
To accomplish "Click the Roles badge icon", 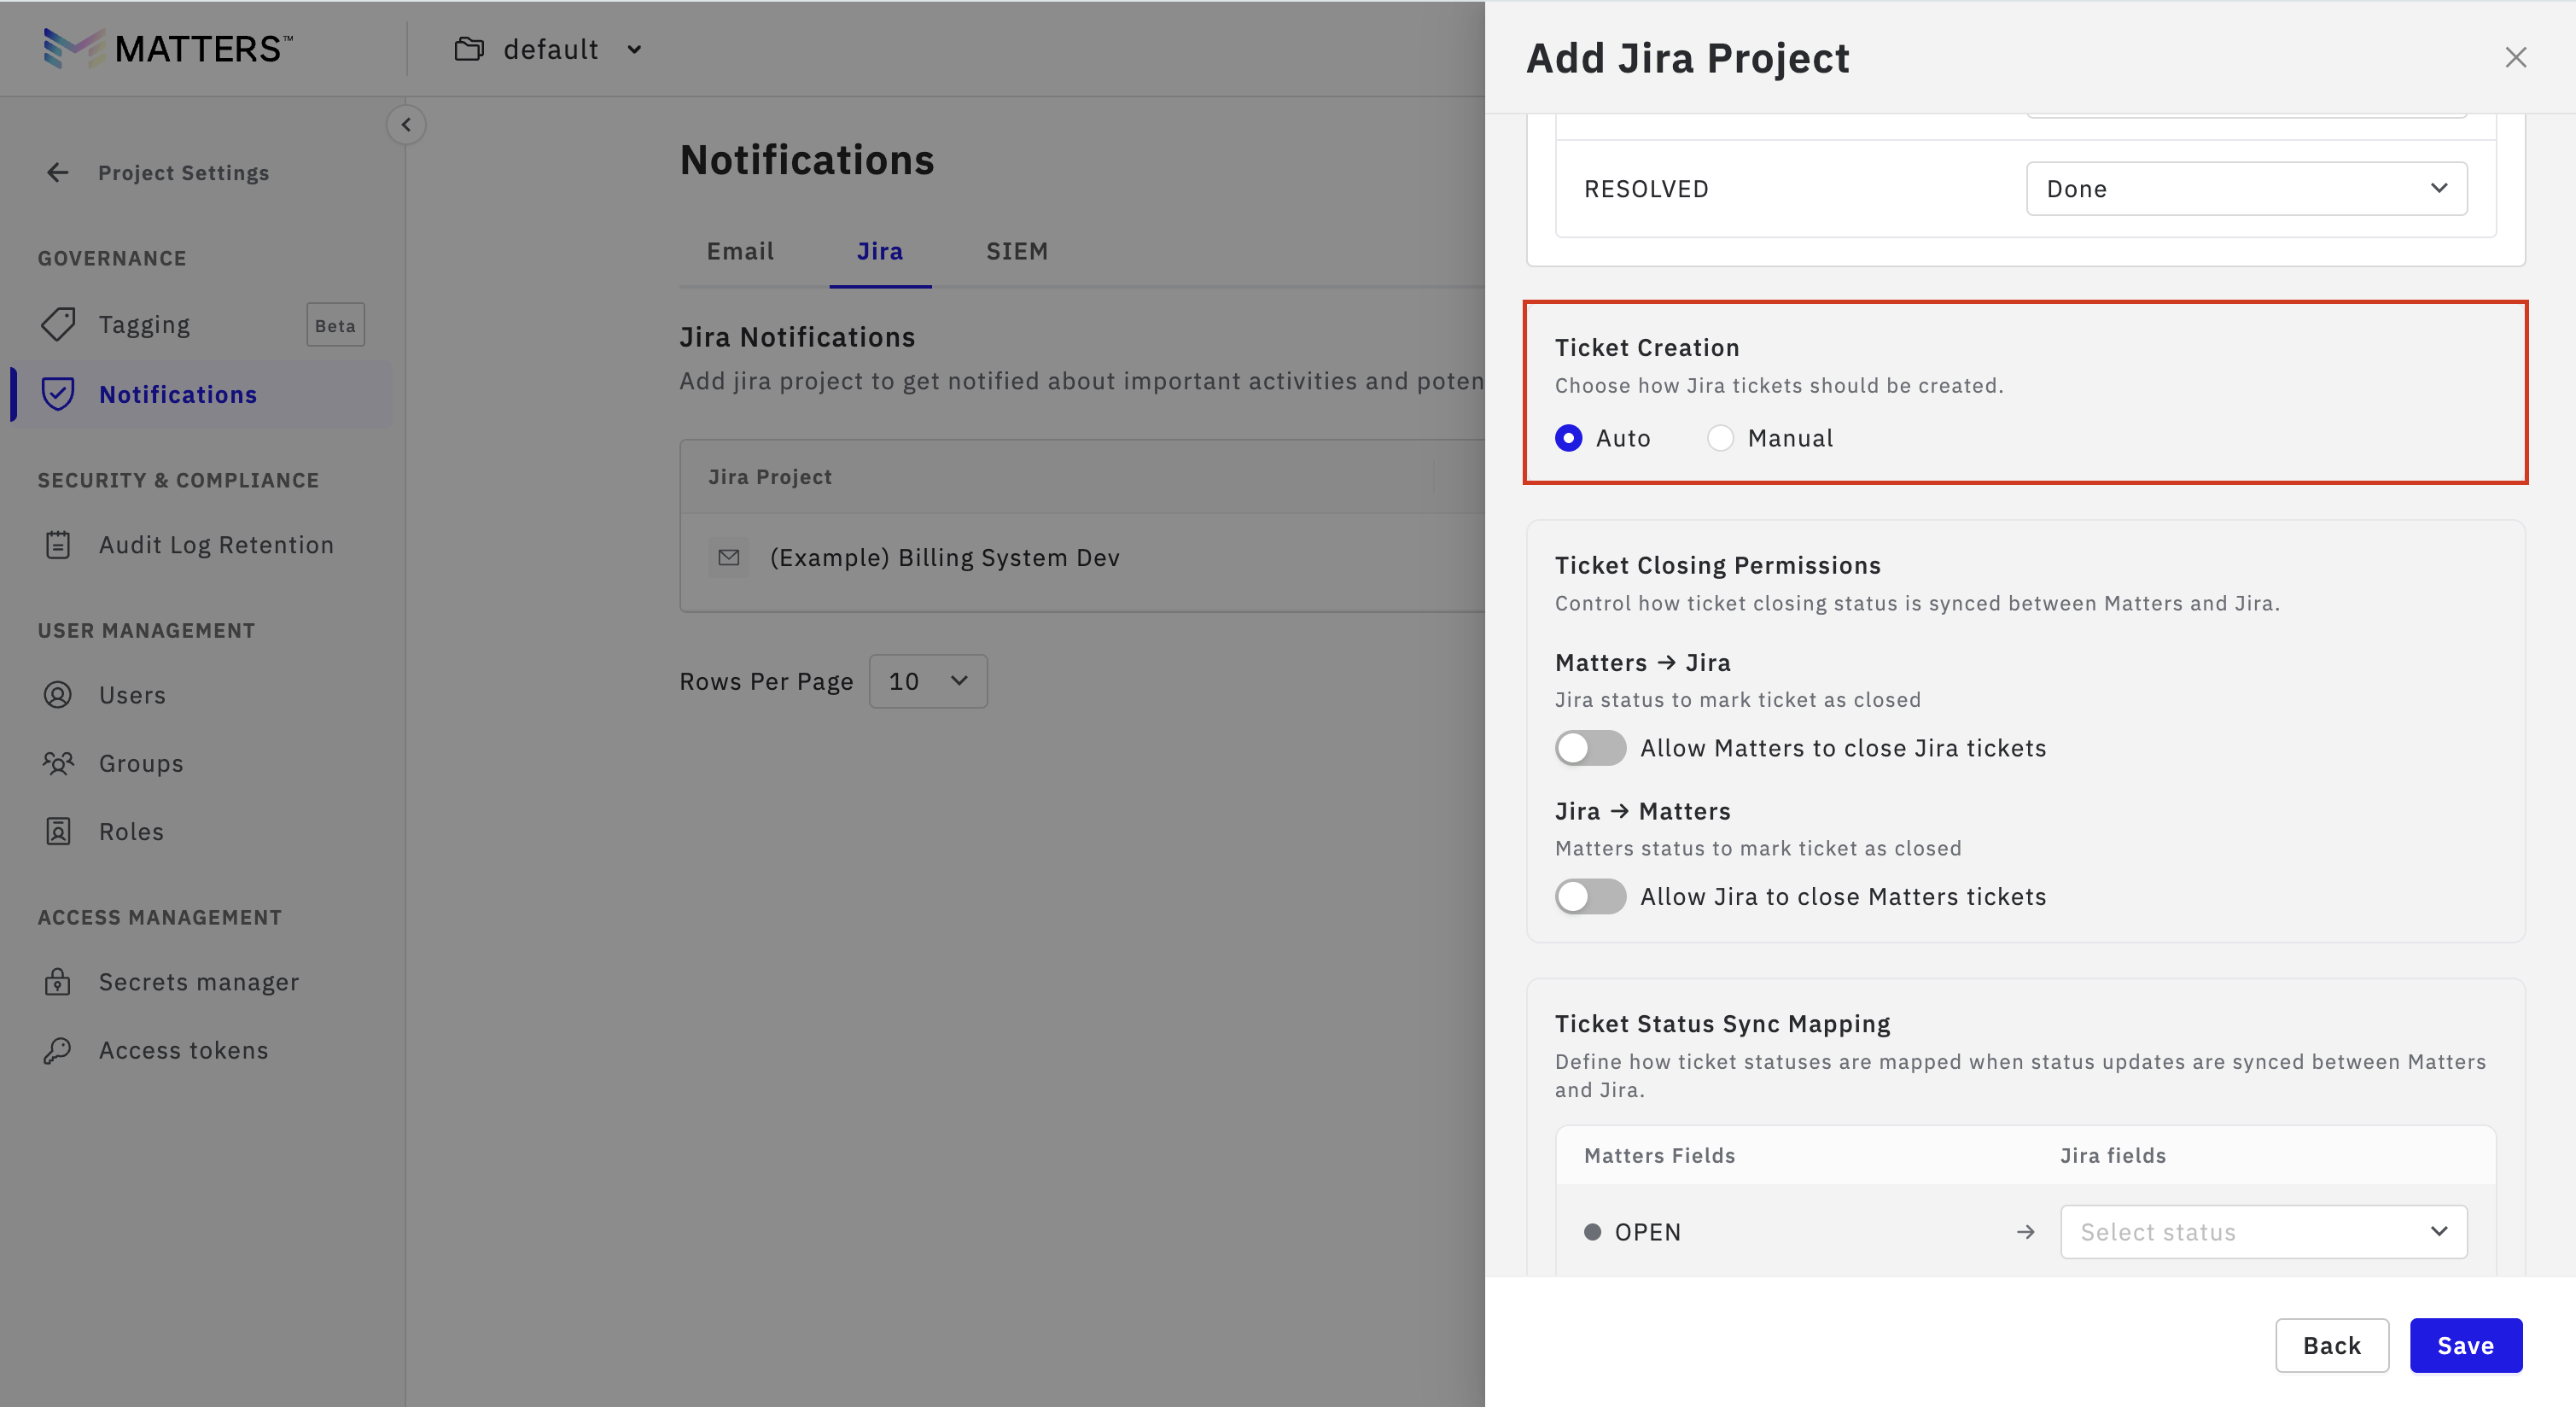I will pos(58,831).
